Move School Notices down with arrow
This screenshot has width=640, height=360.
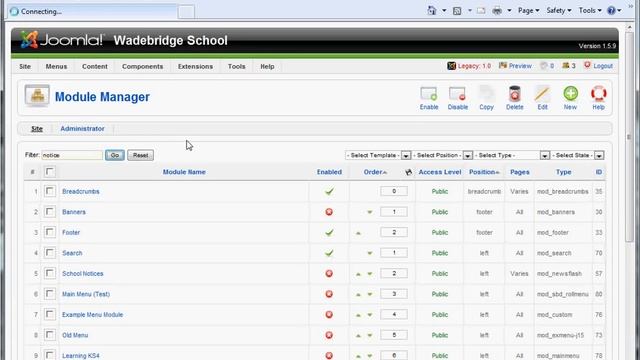click(x=369, y=274)
